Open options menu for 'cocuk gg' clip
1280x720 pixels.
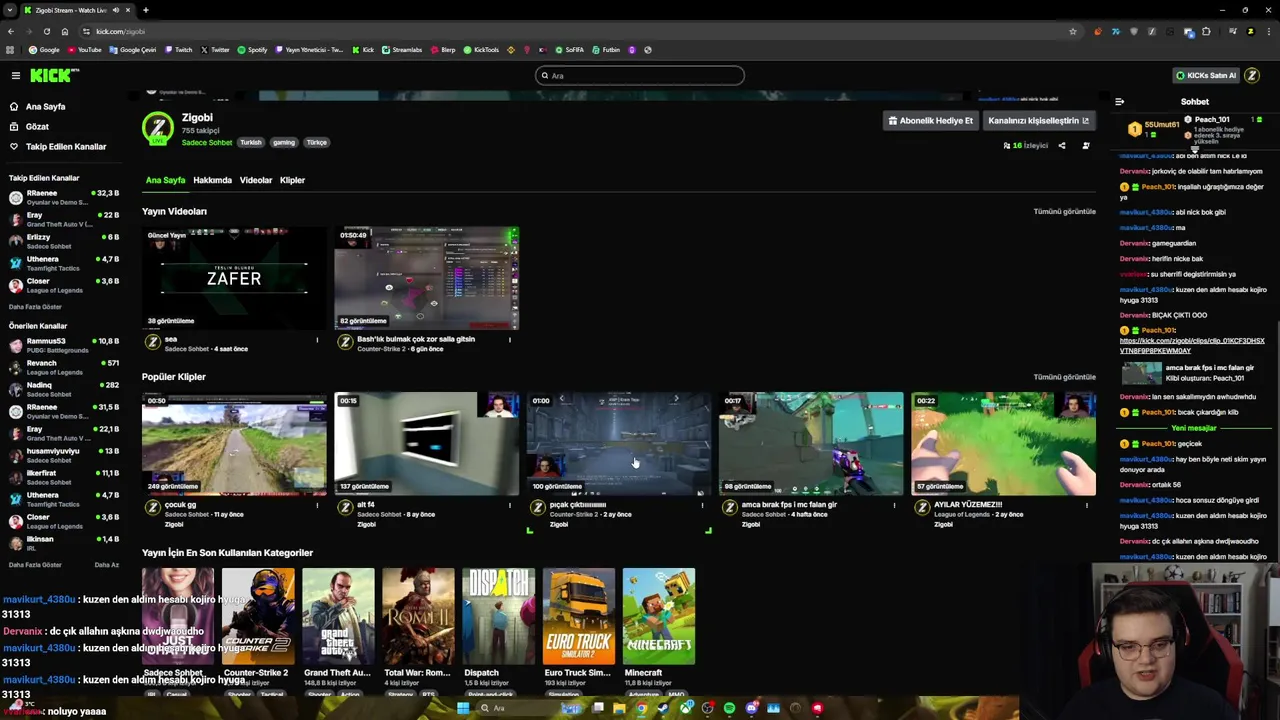(x=317, y=505)
